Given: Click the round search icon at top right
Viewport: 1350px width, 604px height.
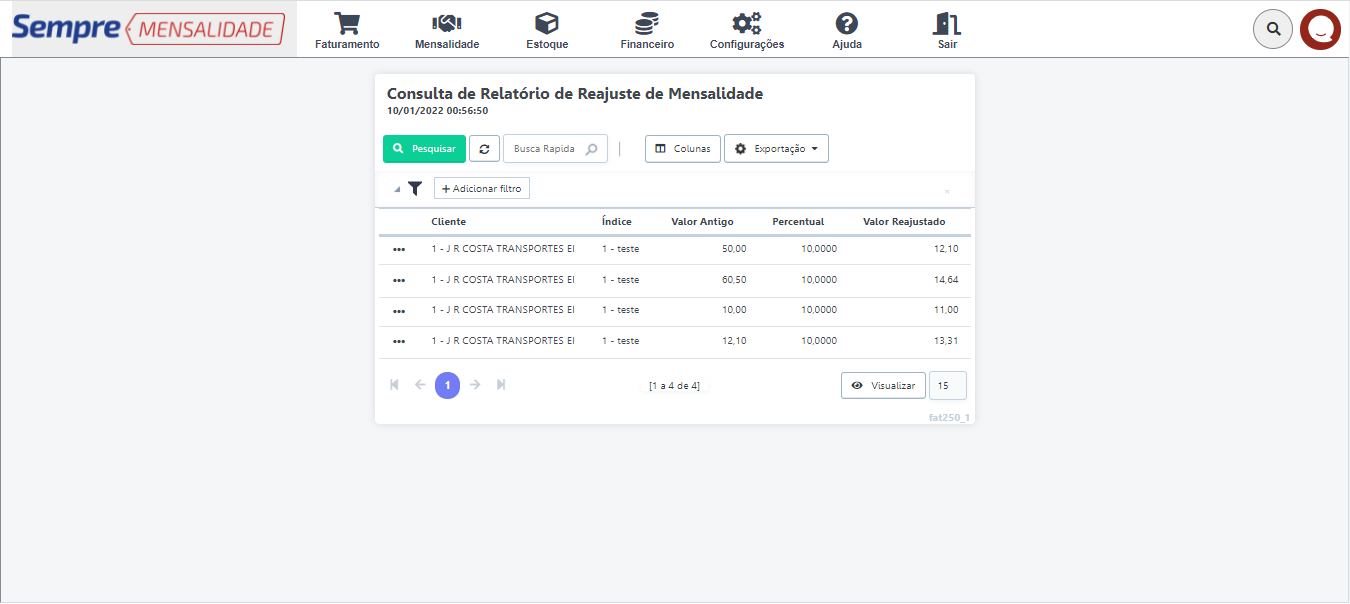Looking at the screenshot, I should (1273, 29).
